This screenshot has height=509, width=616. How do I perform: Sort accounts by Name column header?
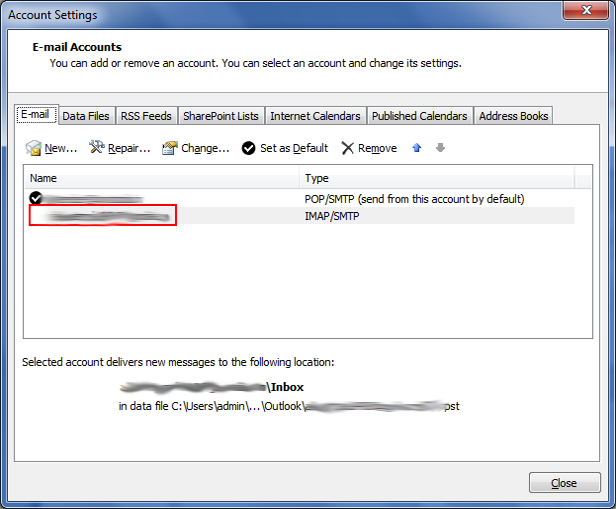(x=161, y=178)
